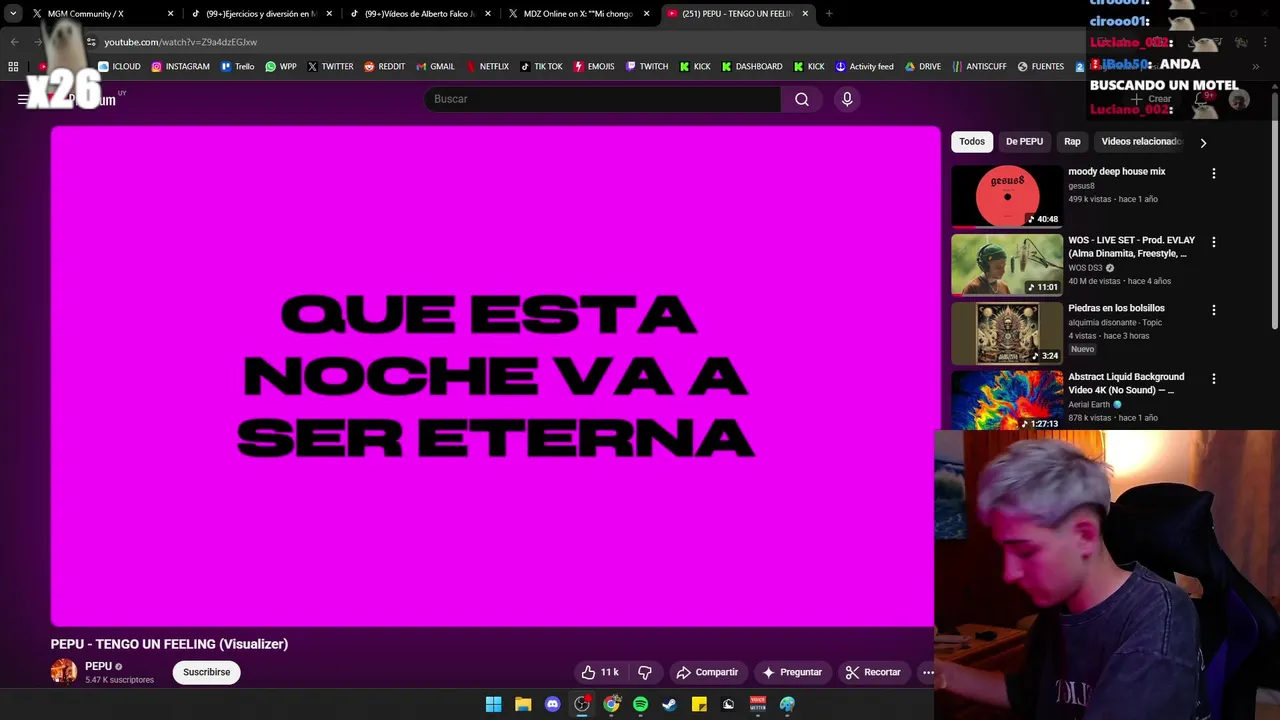Open options for Abstract Liquid Background video
1280x720 pixels.
[x=1214, y=379]
